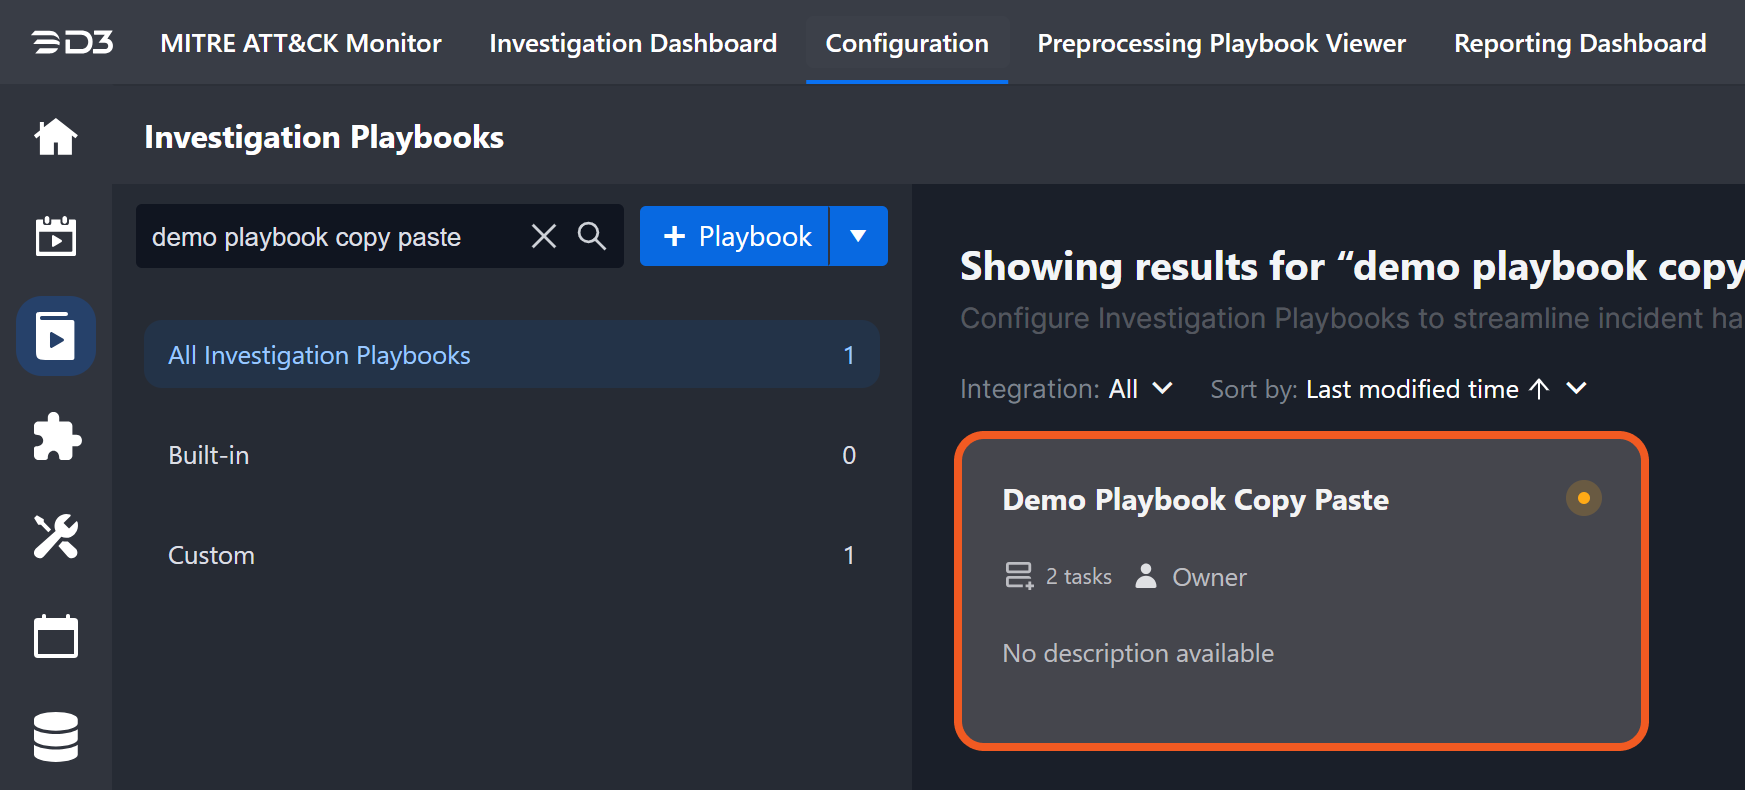Viewport: 1745px width, 790px height.
Task: Switch to MITRE ATT&CK Monitor tab
Action: (x=300, y=43)
